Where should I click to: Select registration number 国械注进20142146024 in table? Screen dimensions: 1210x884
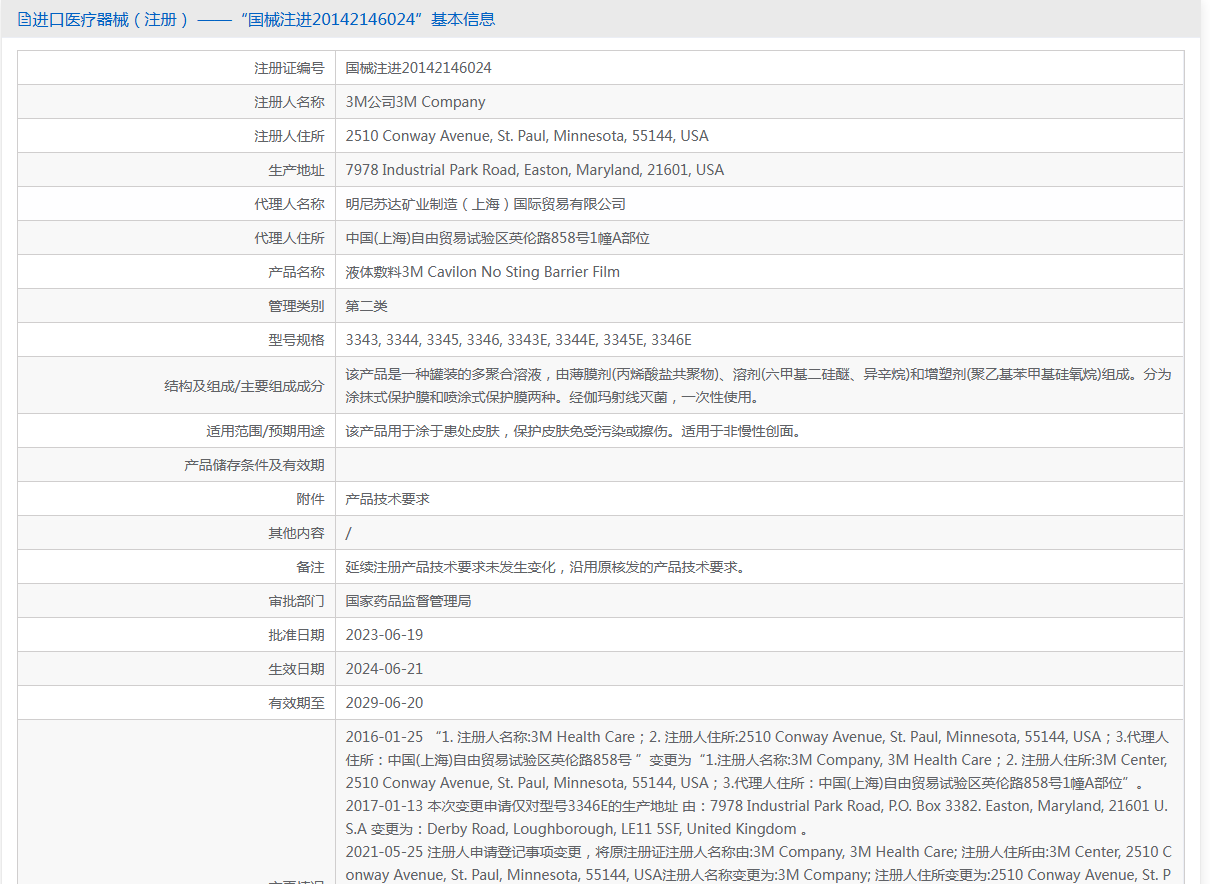[x=419, y=68]
